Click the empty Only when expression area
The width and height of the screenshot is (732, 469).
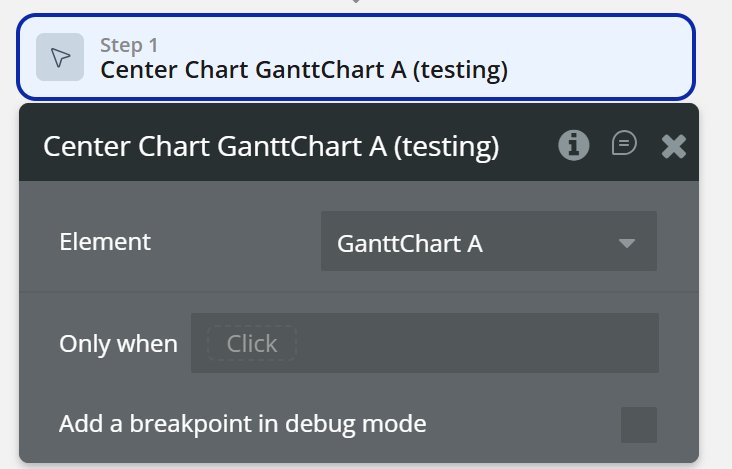pyautogui.click(x=480, y=344)
